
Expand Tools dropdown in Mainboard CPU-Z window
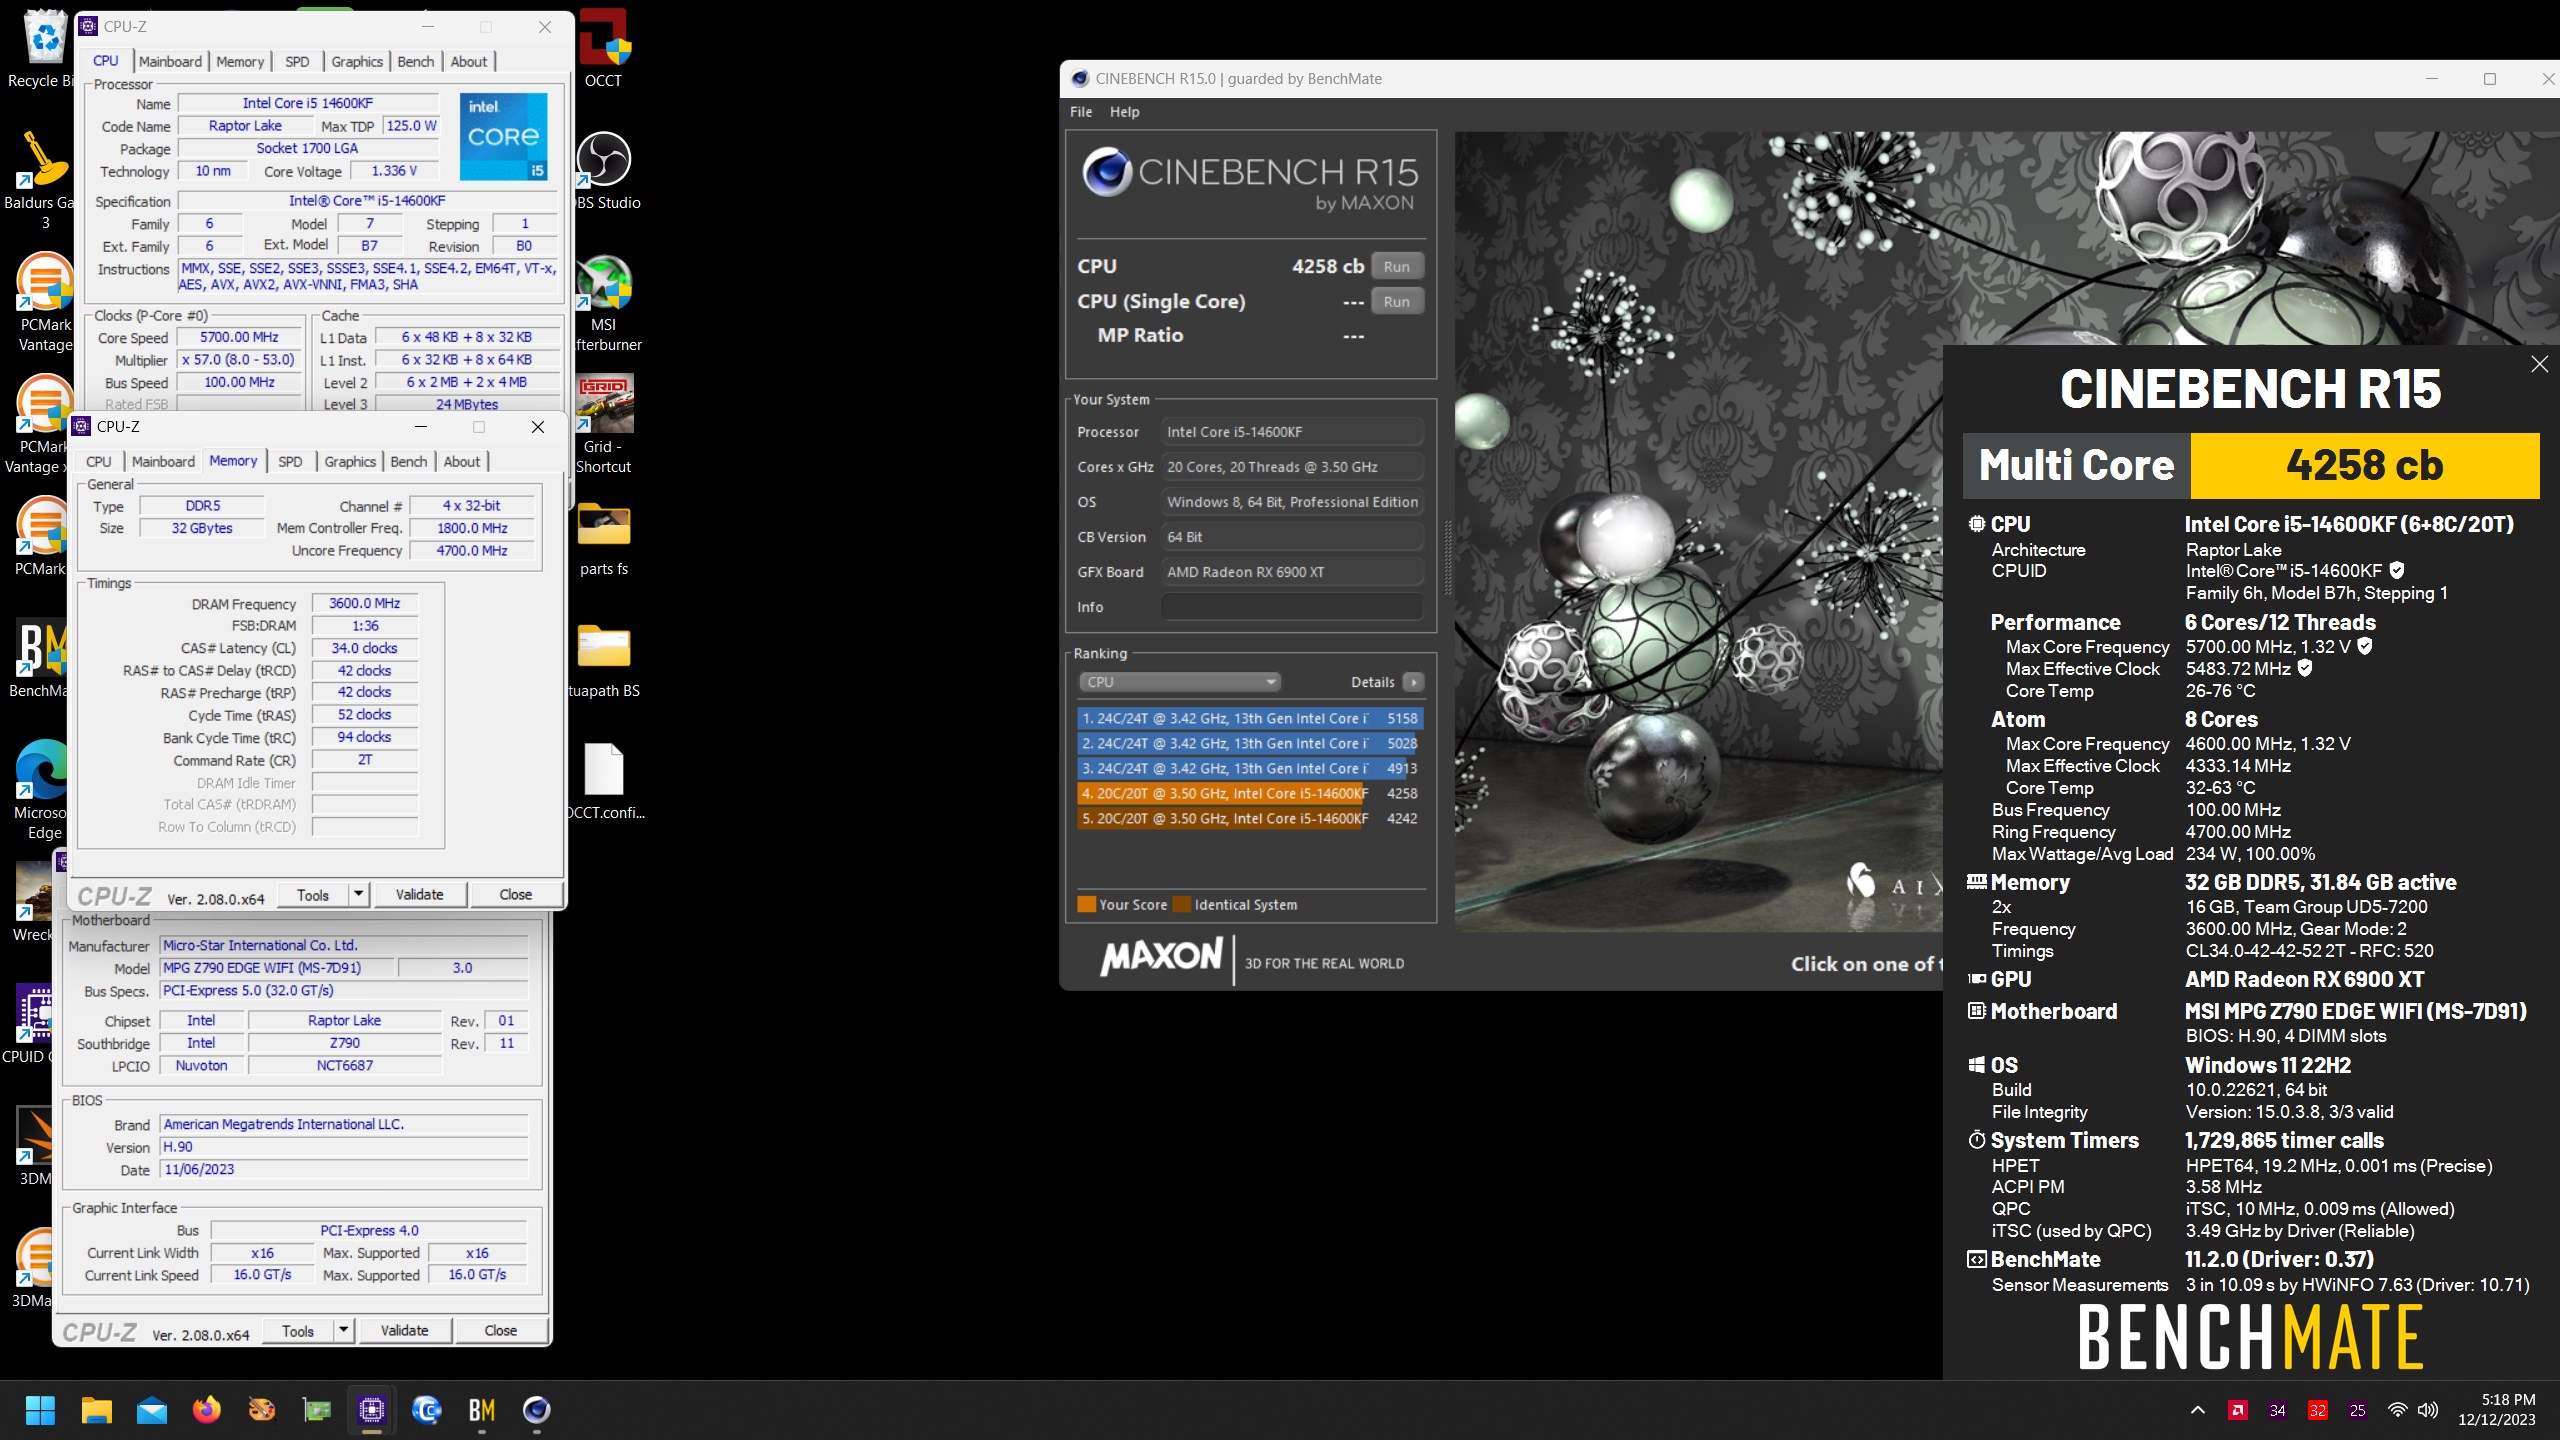344,1331
